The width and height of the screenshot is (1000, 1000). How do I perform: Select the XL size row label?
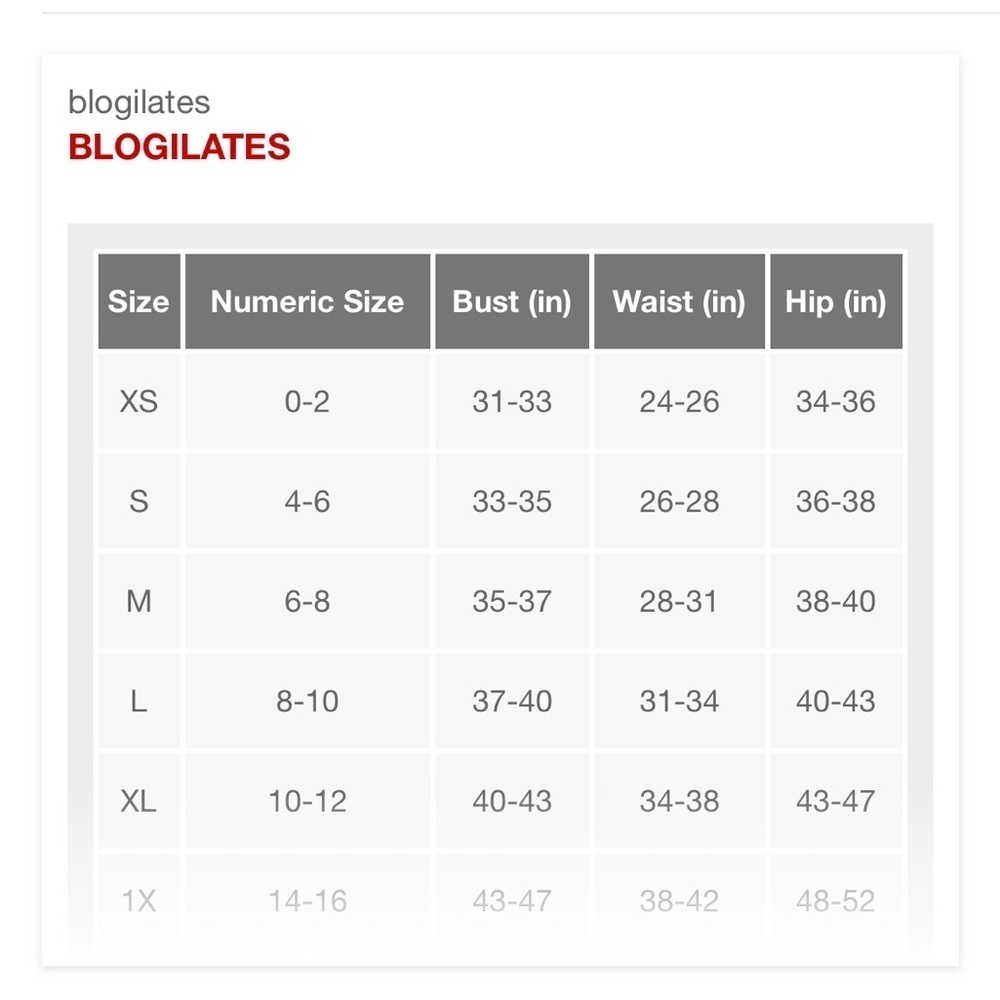pos(139,801)
